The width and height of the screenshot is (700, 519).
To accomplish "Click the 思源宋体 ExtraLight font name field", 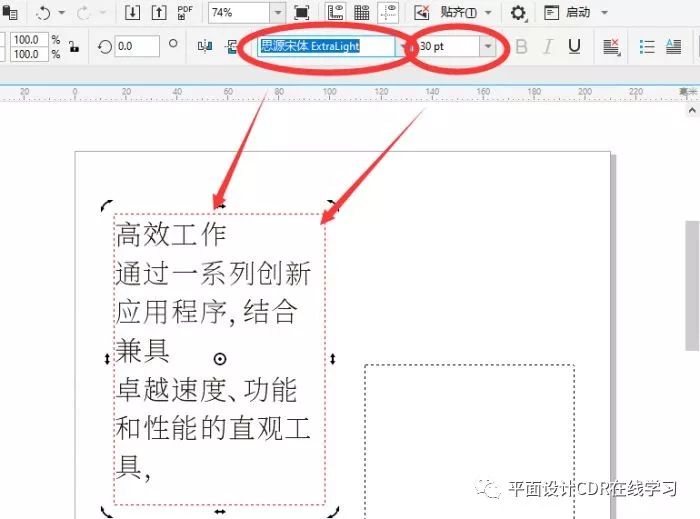I will [x=326, y=46].
